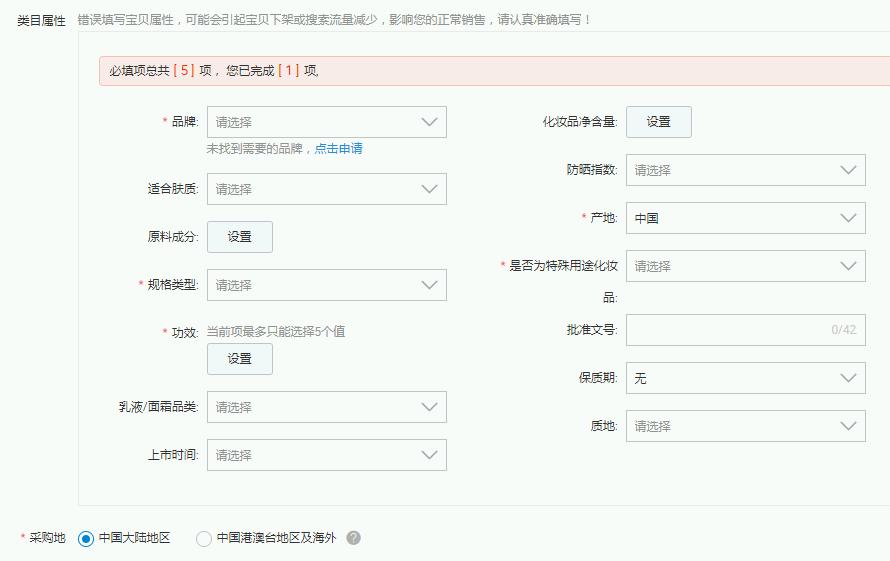
Task: Focus the 批准文号 input field
Action: (745, 330)
